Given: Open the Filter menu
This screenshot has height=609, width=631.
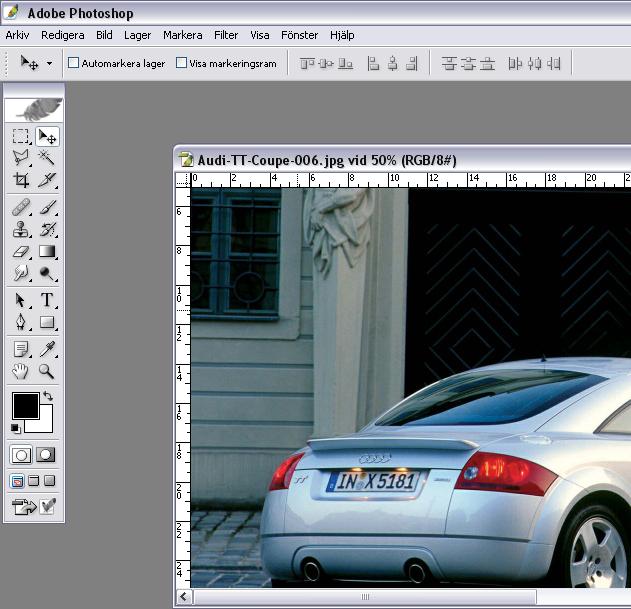Looking at the screenshot, I should (x=226, y=35).
